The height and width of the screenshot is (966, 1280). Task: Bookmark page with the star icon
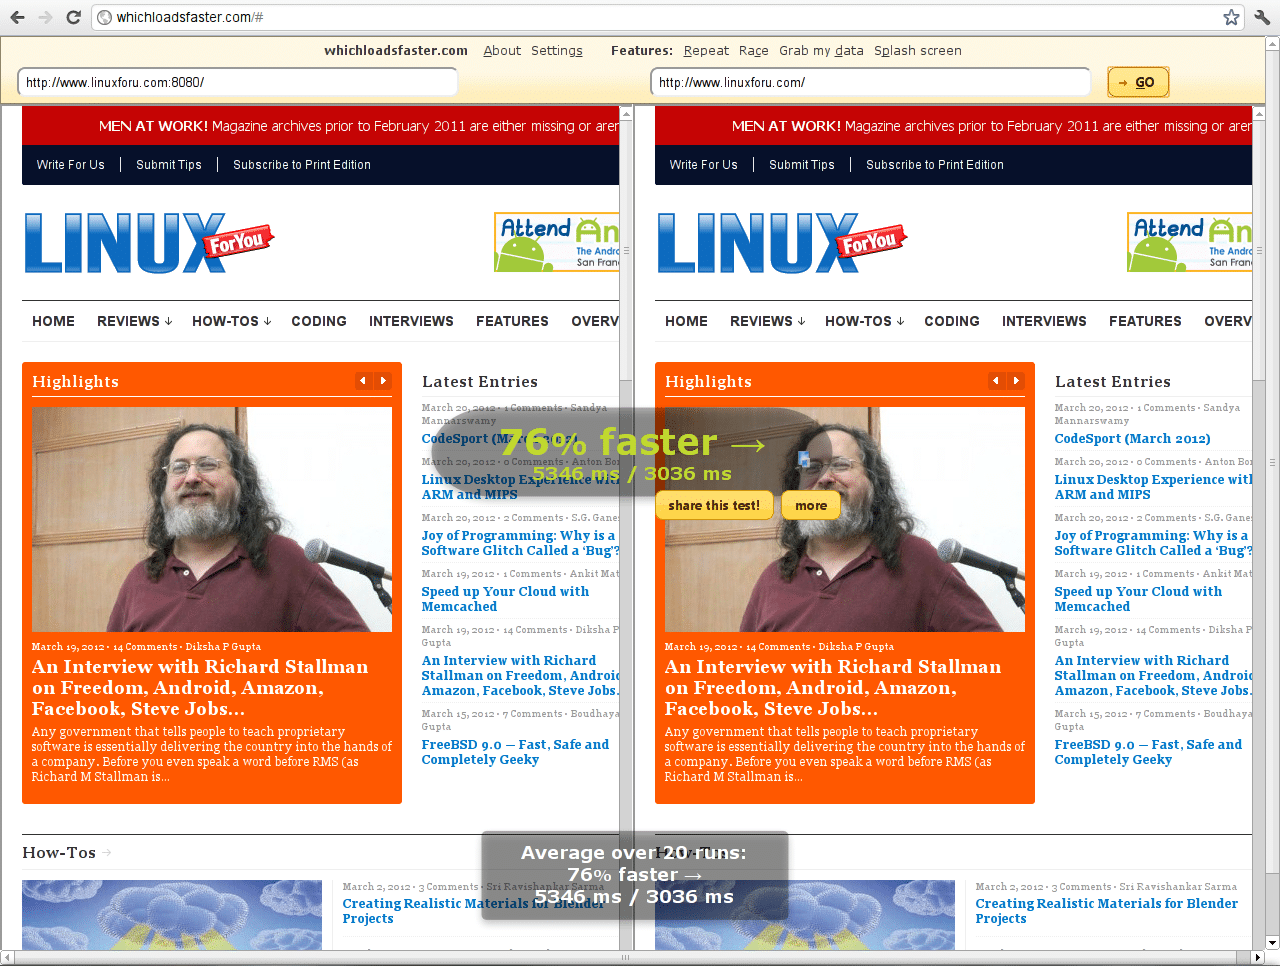point(1231,17)
